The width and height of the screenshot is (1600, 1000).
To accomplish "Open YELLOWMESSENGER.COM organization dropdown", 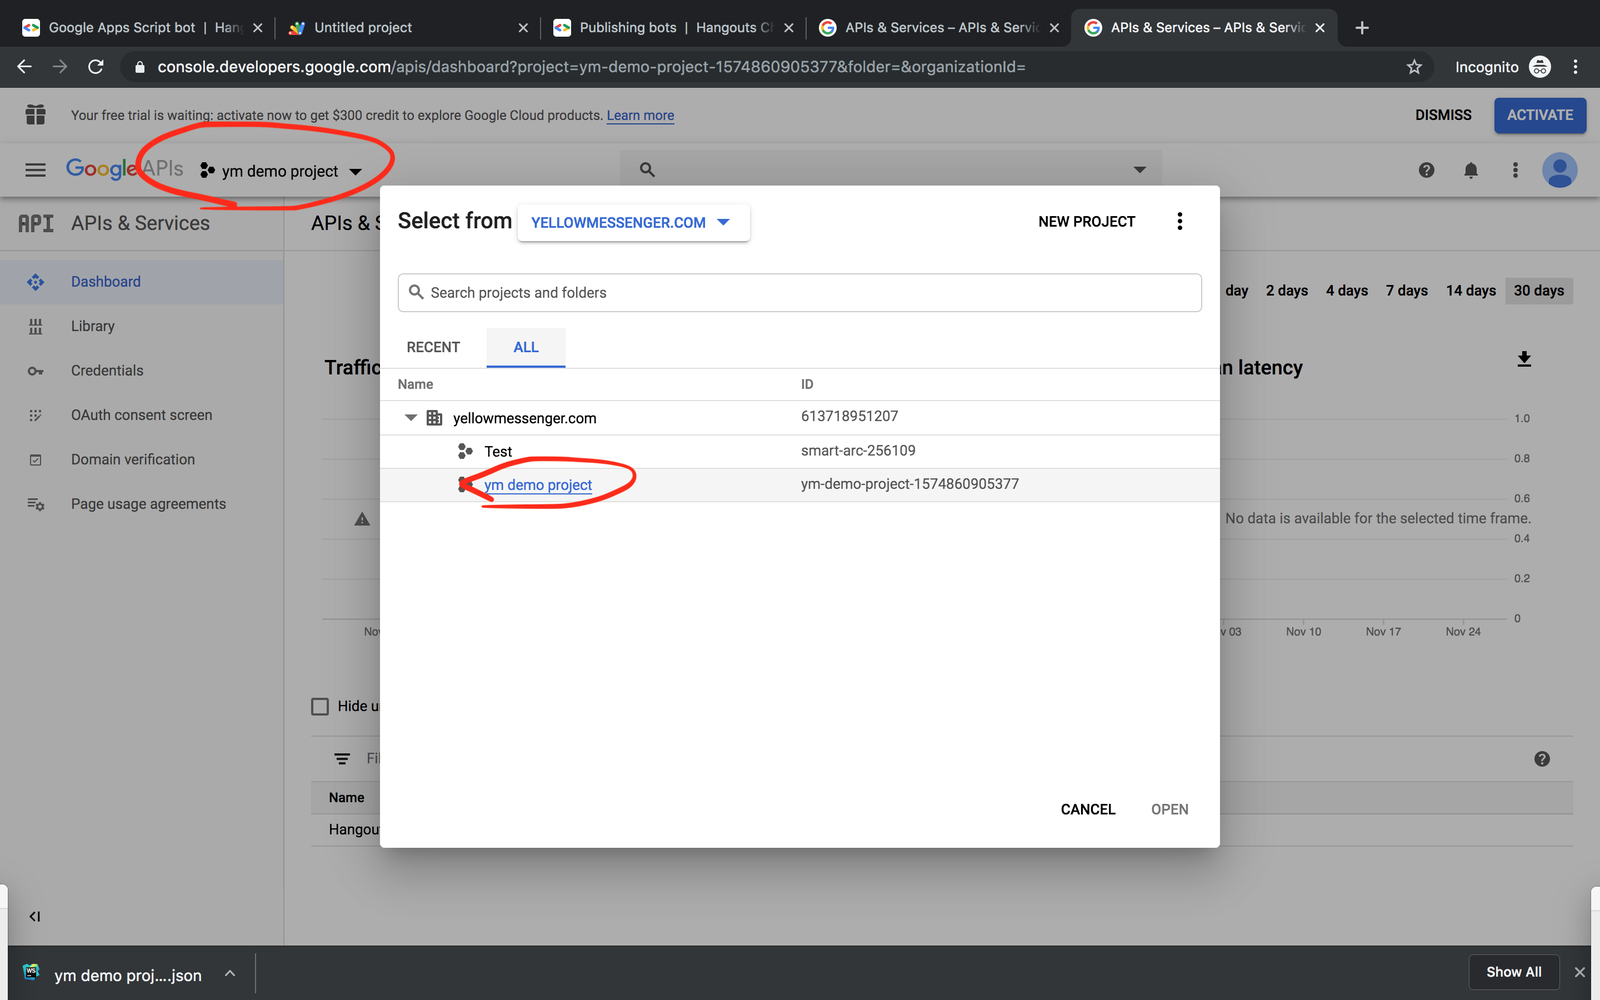I will [632, 222].
